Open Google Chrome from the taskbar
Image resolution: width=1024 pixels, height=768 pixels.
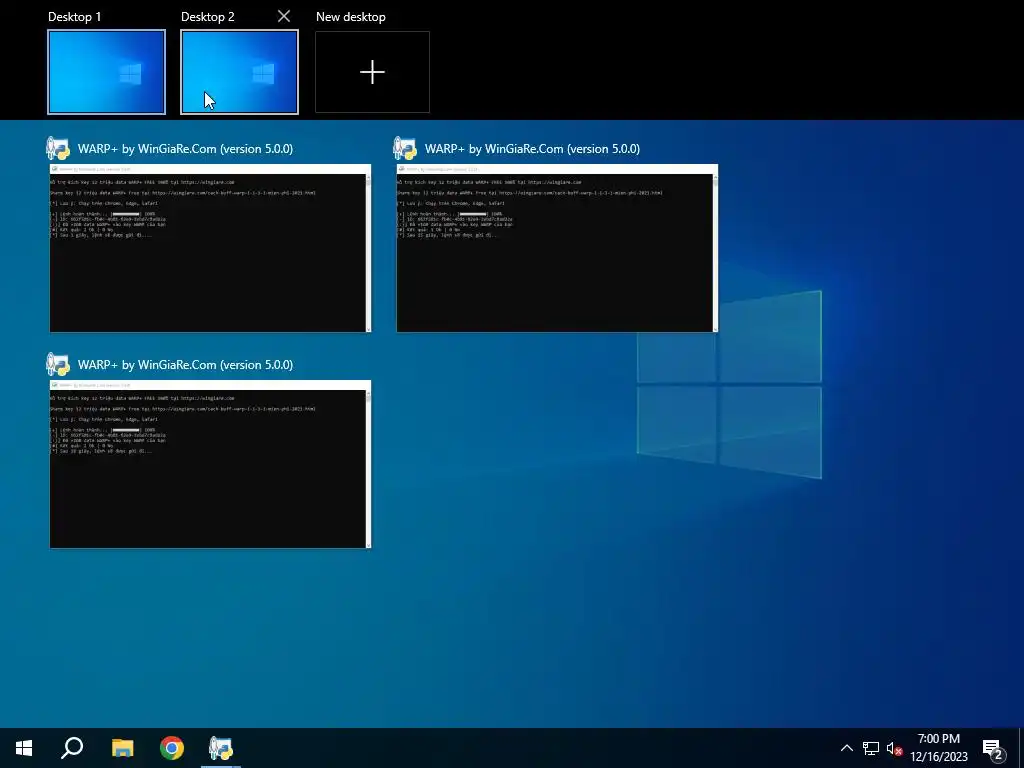172,748
